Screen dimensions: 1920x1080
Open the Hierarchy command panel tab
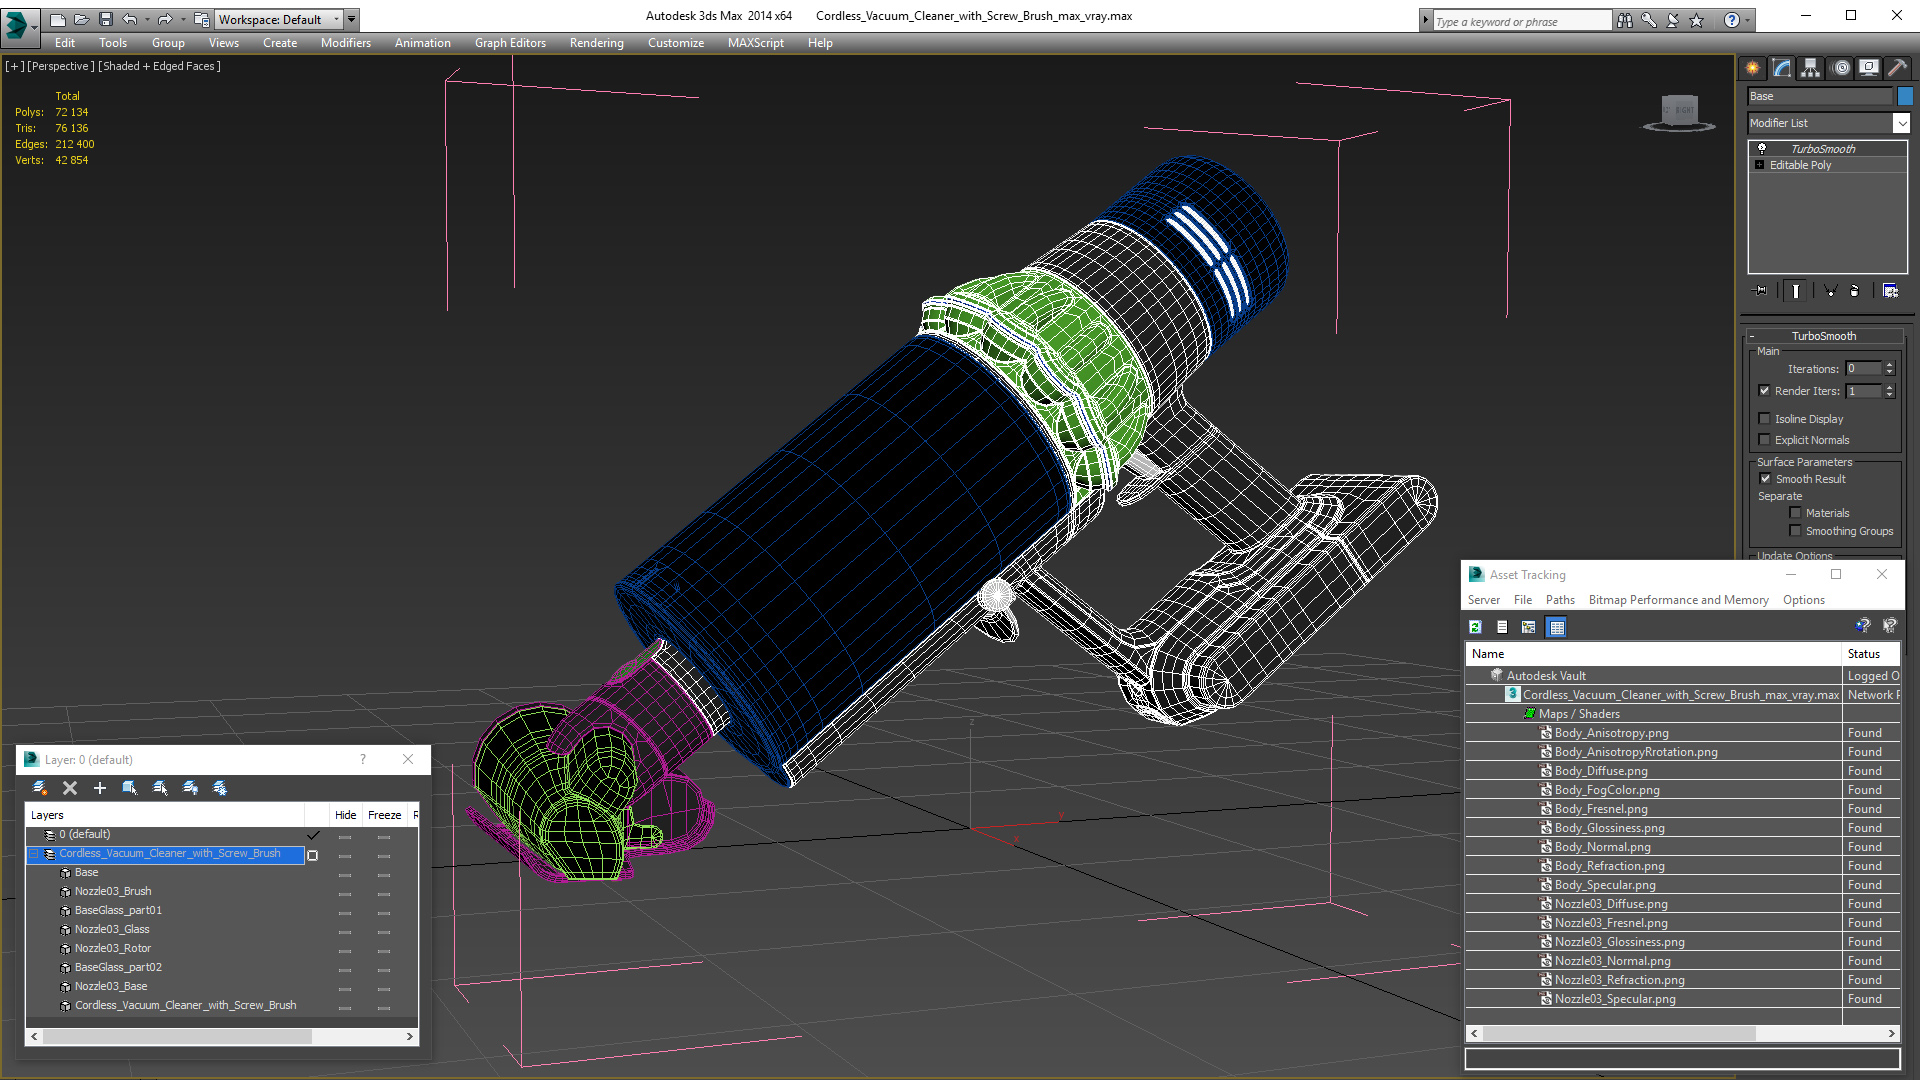(1811, 68)
